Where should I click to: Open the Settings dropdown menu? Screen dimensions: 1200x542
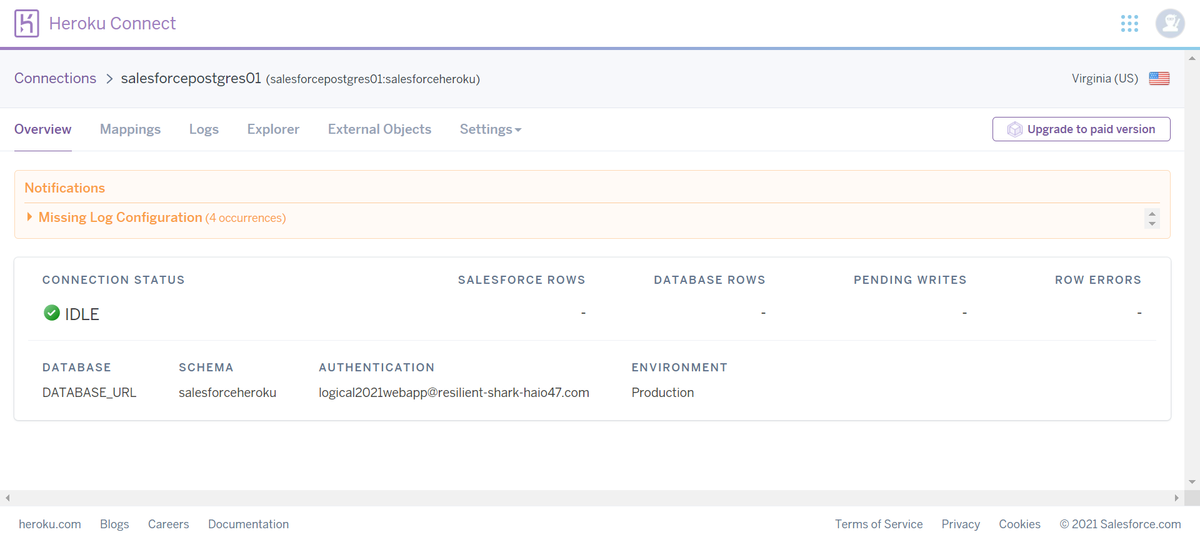(490, 129)
